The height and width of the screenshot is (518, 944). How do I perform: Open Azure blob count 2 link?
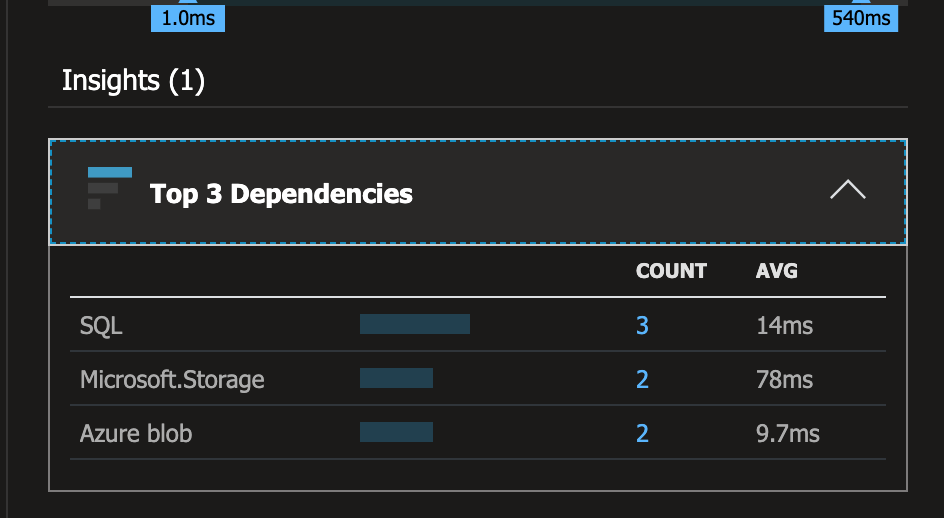click(642, 434)
